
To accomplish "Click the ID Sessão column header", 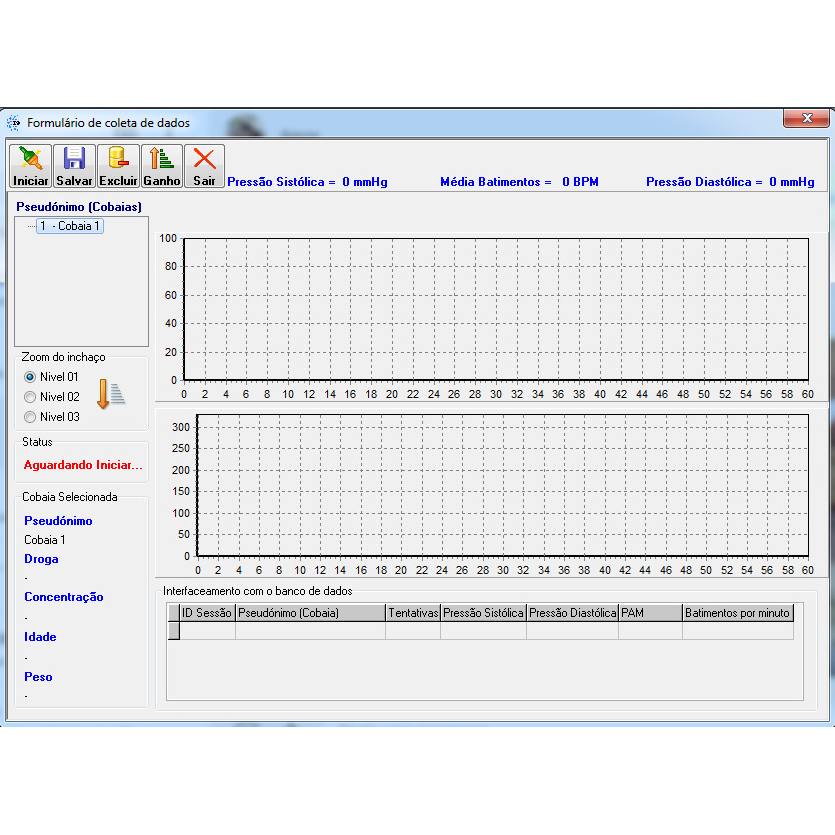I will pyautogui.click(x=207, y=613).
